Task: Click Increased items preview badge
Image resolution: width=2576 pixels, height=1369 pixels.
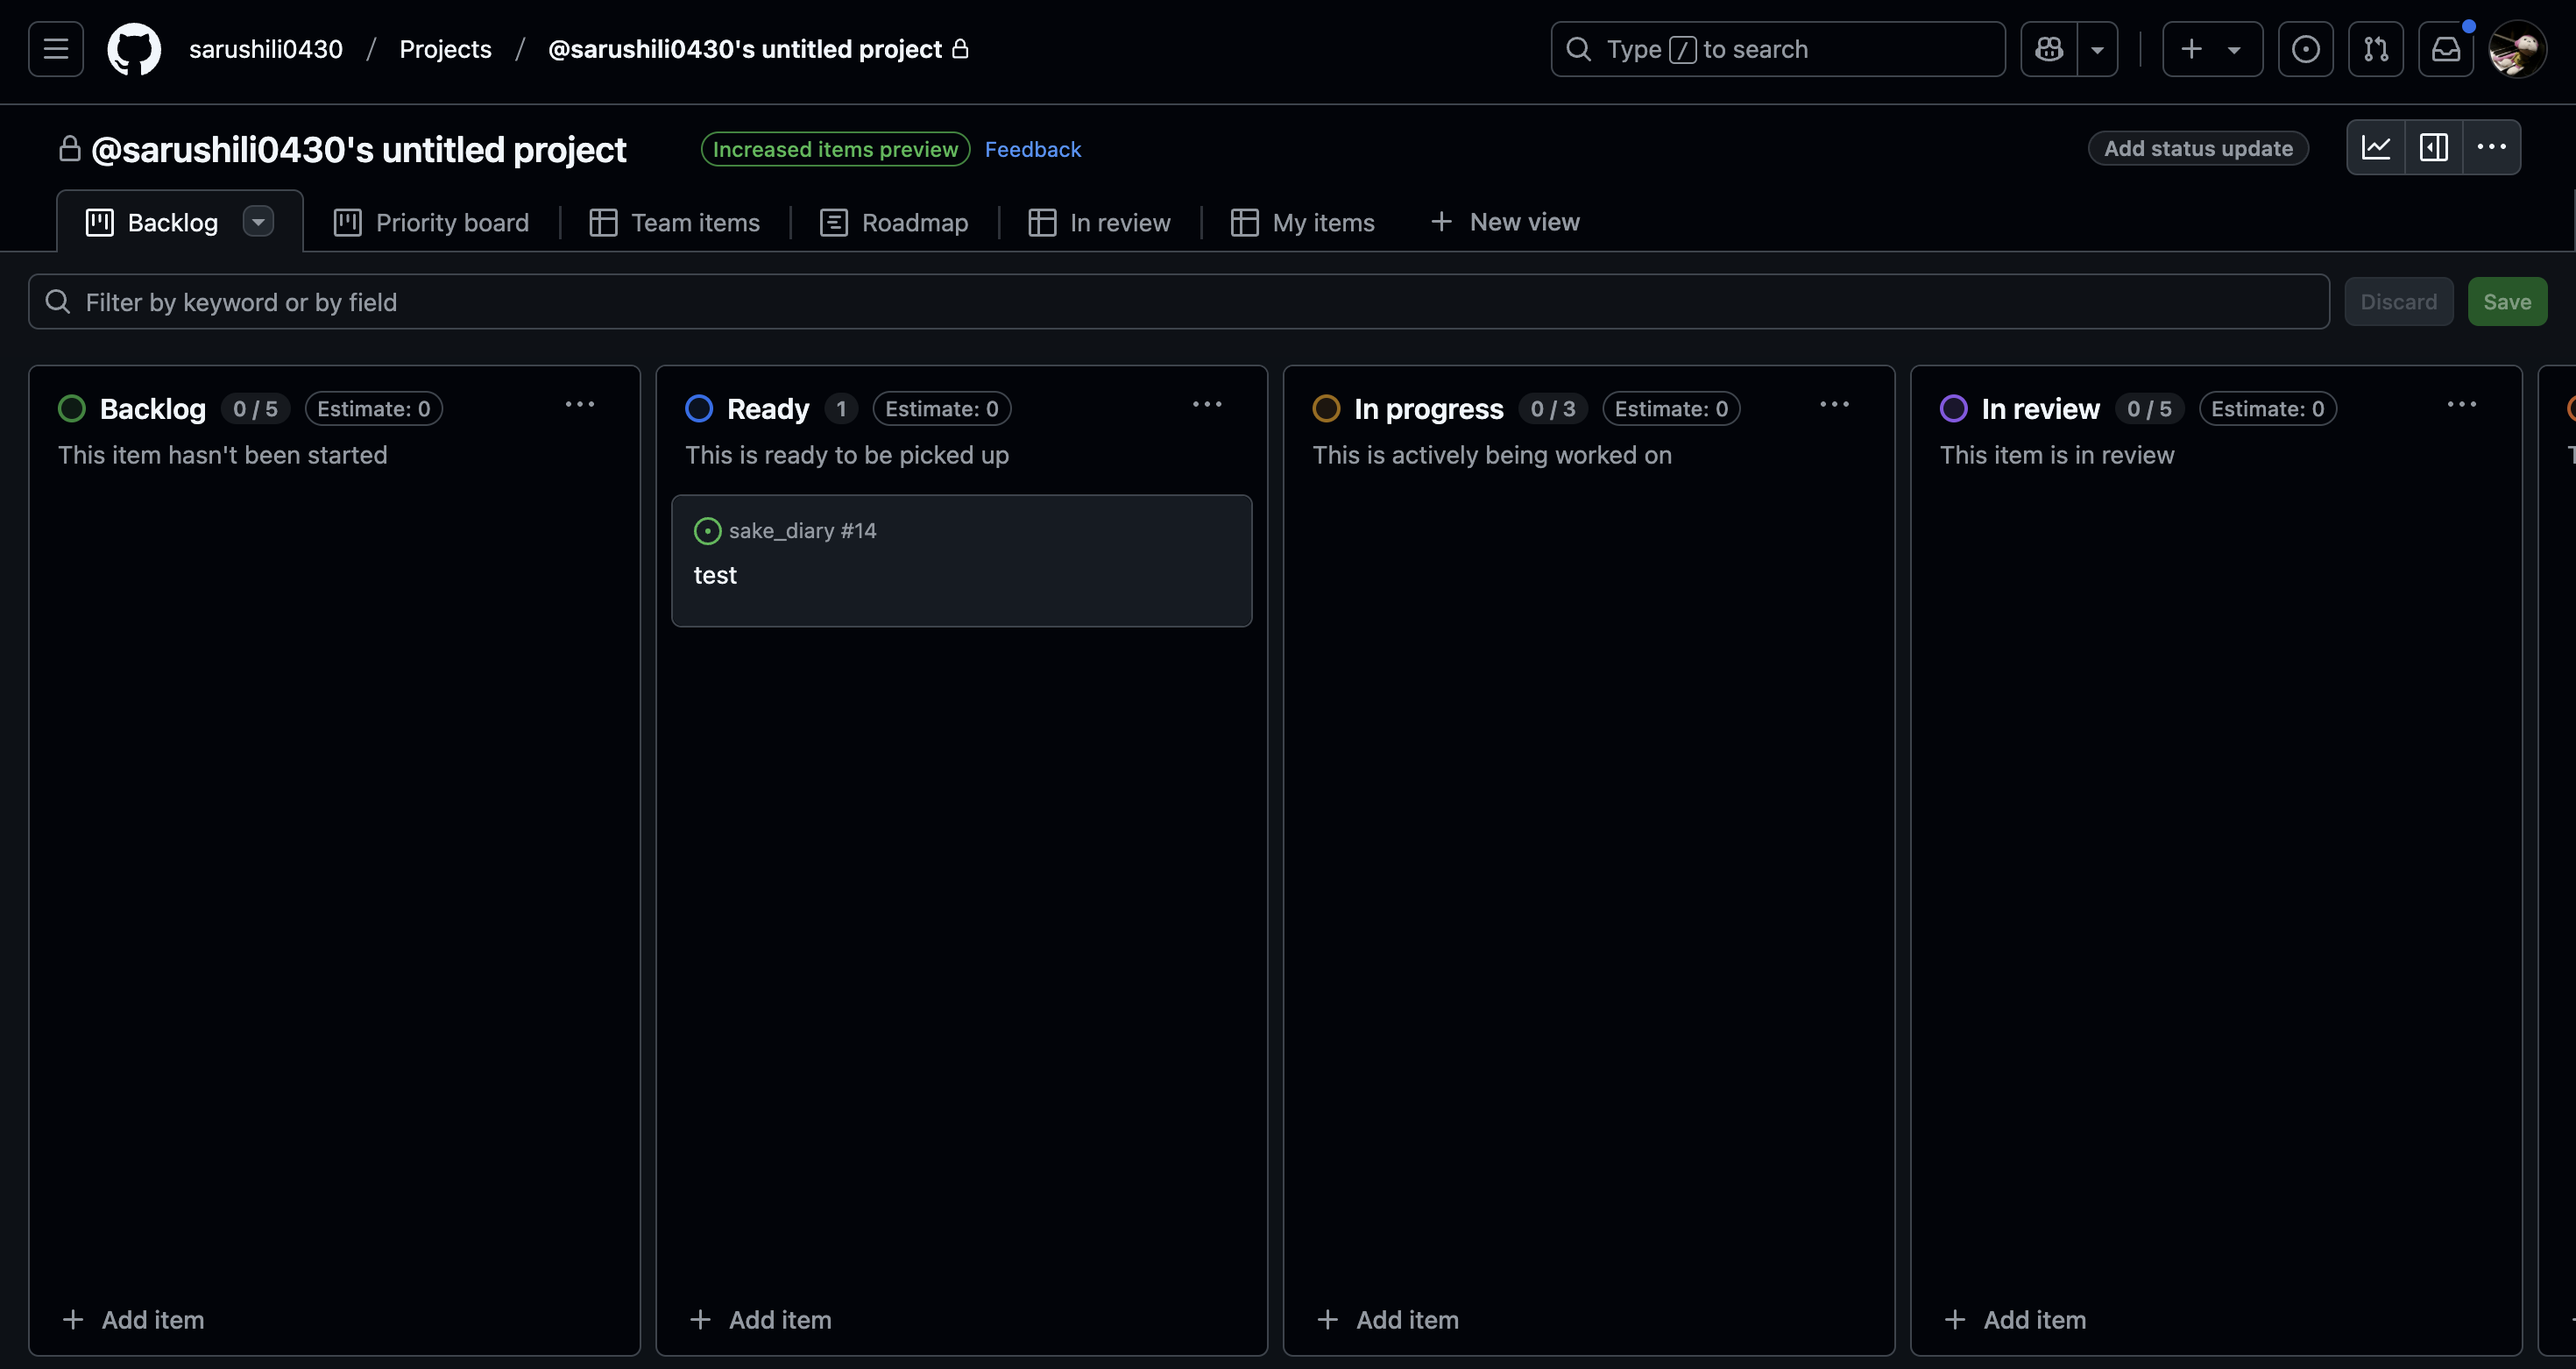Action: pyautogui.click(x=835, y=149)
